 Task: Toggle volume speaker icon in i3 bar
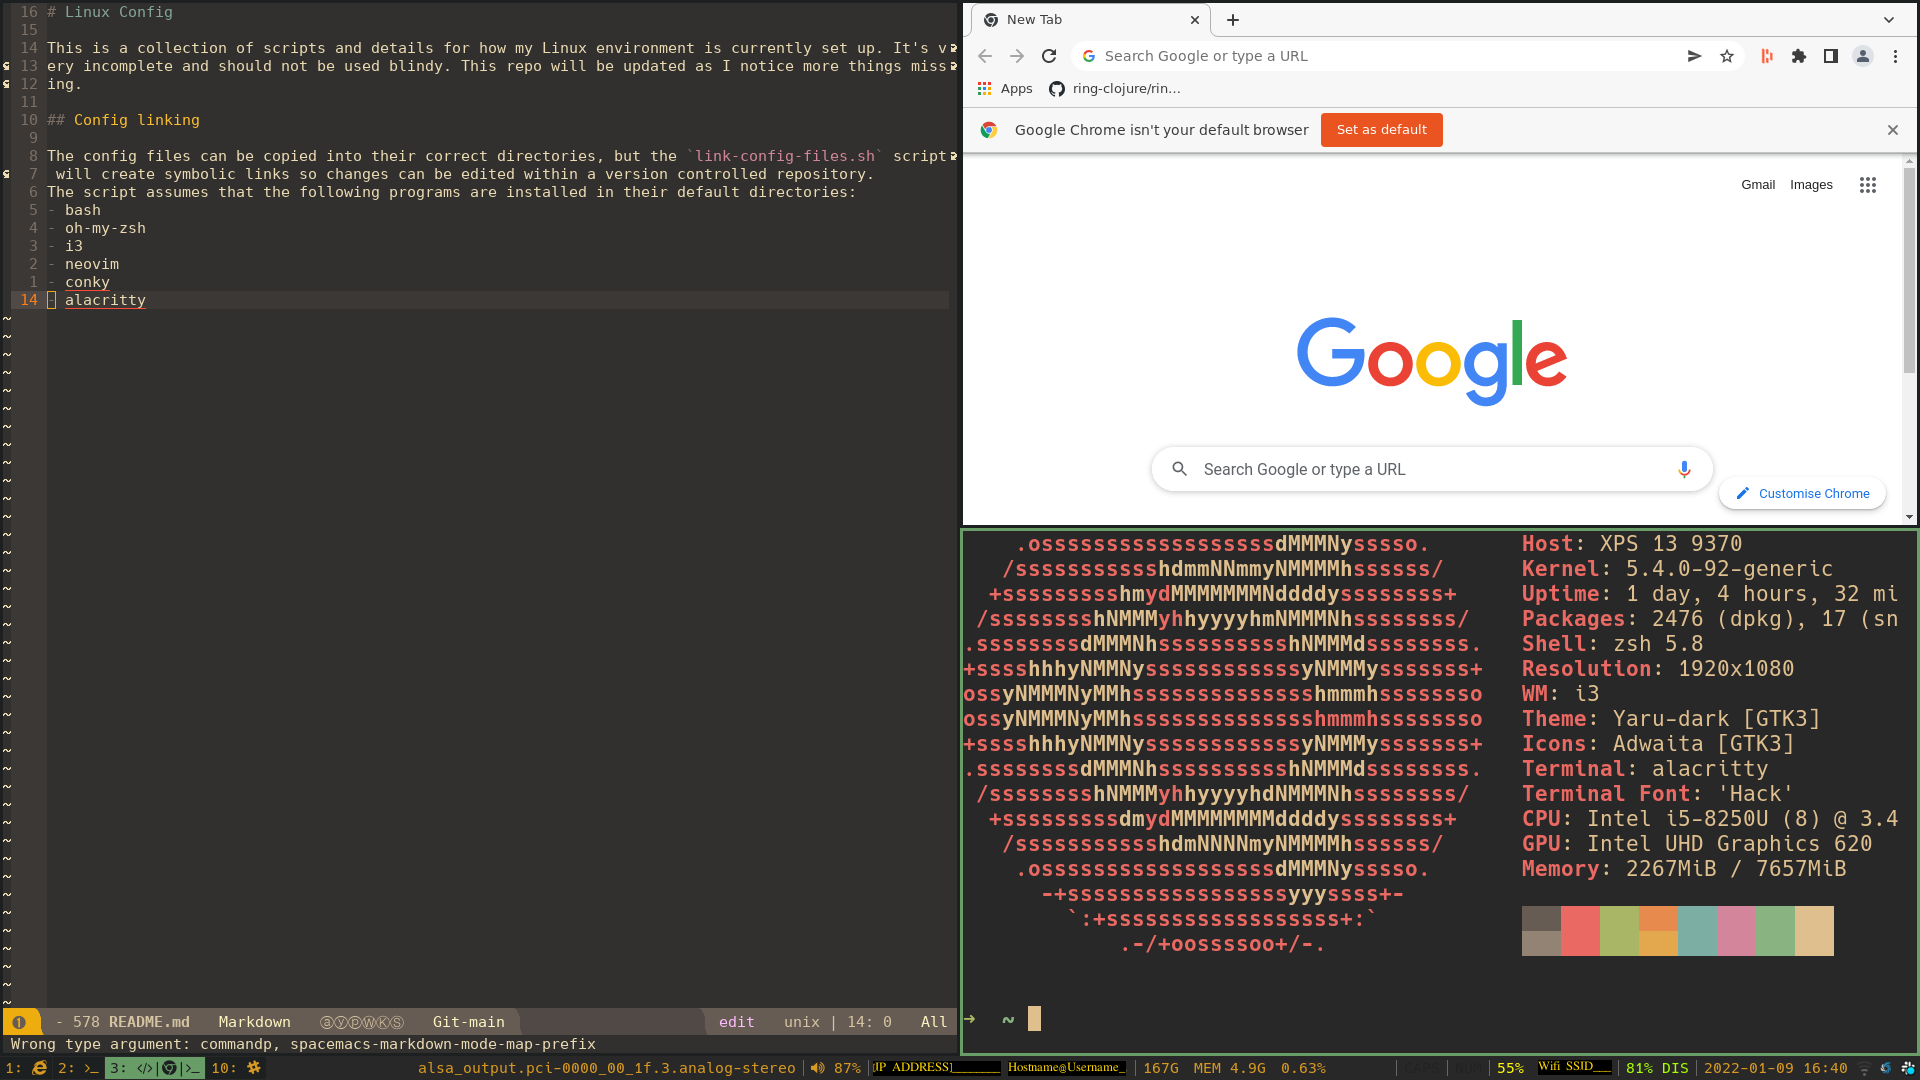[x=818, y=1068]
